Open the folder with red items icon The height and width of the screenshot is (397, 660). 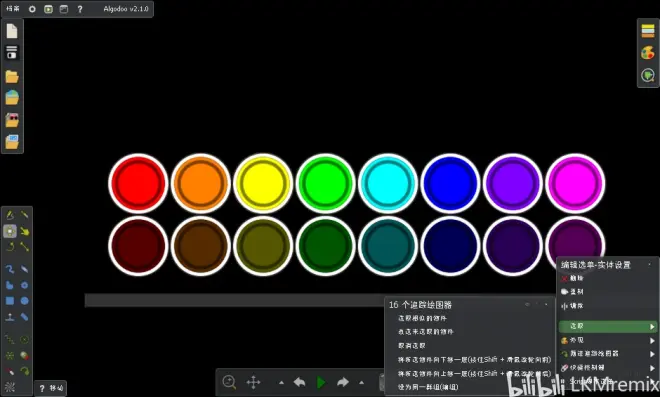12,120
